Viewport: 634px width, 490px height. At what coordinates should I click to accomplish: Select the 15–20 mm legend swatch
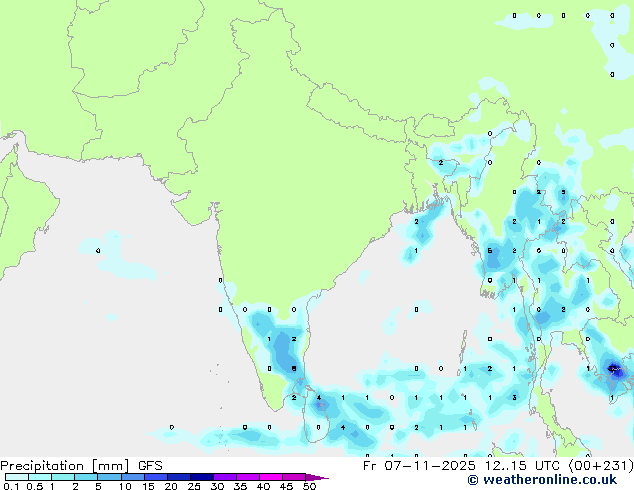[156, 477]
